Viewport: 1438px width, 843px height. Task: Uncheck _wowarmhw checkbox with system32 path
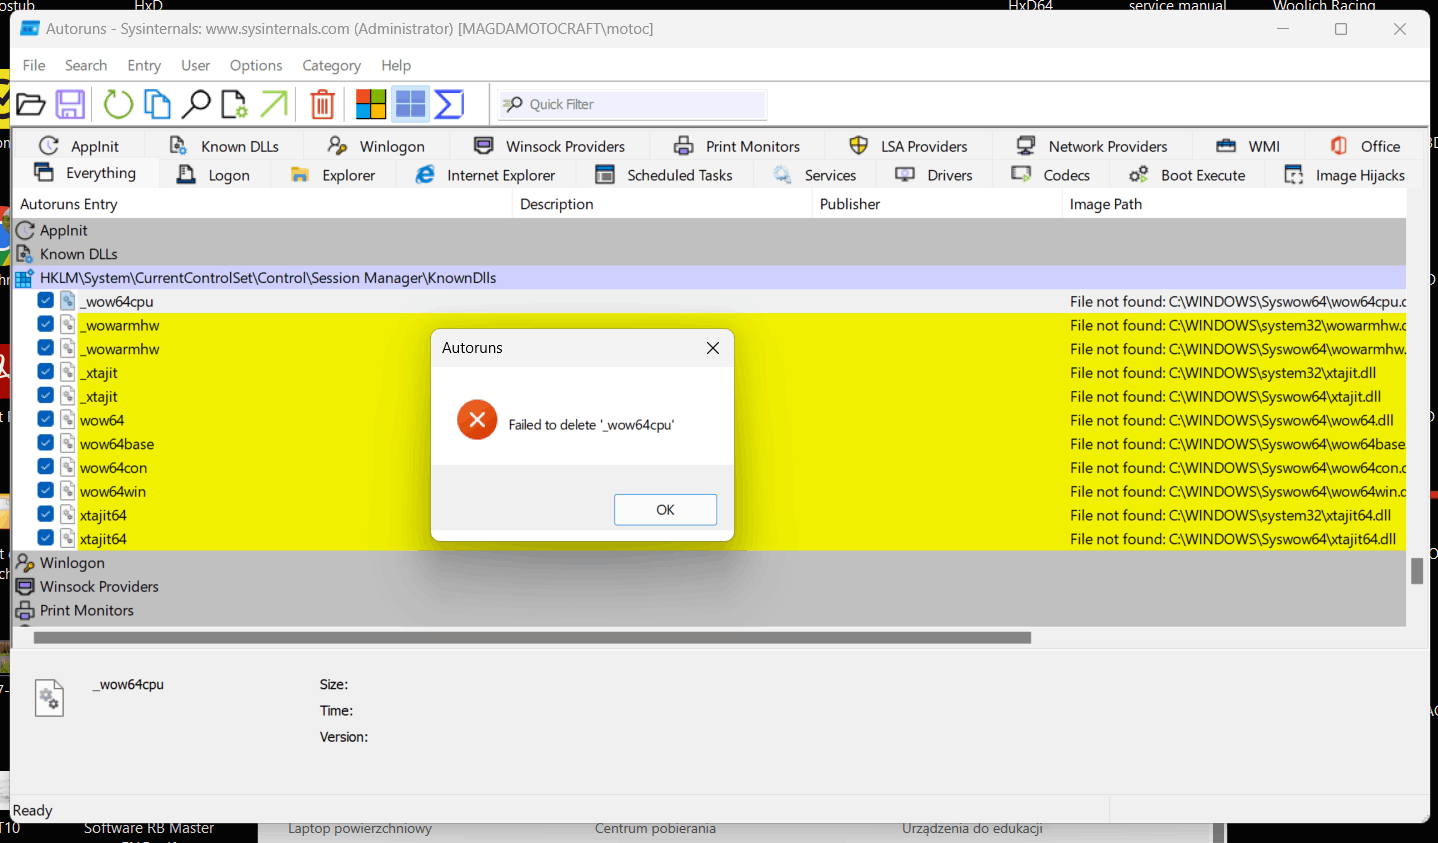(x=45, y=324)
